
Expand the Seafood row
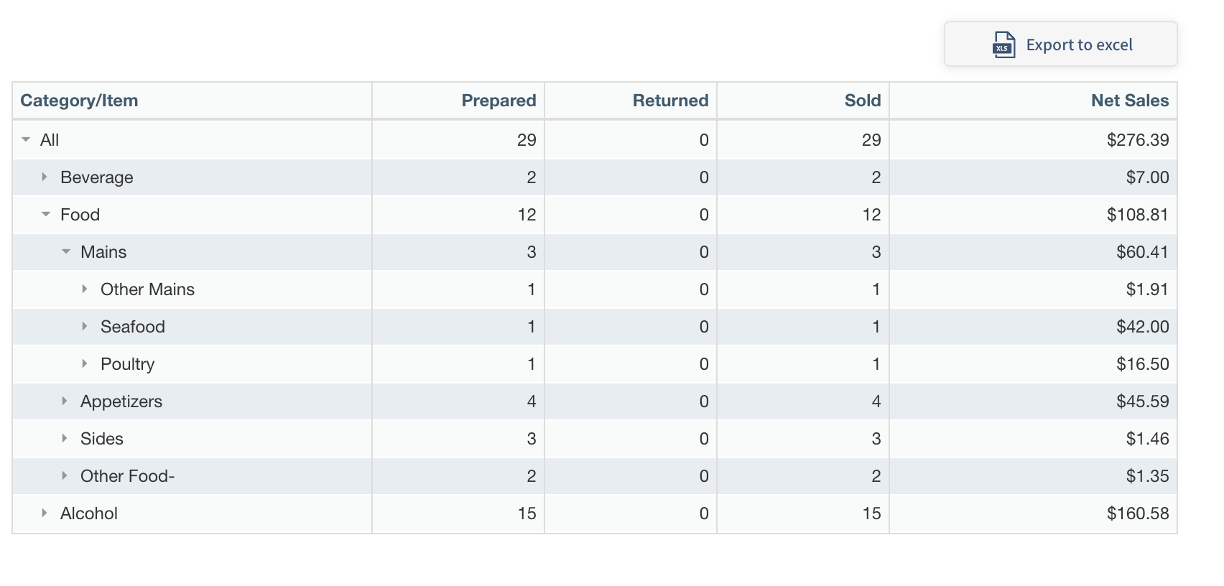tap(85, 327)
